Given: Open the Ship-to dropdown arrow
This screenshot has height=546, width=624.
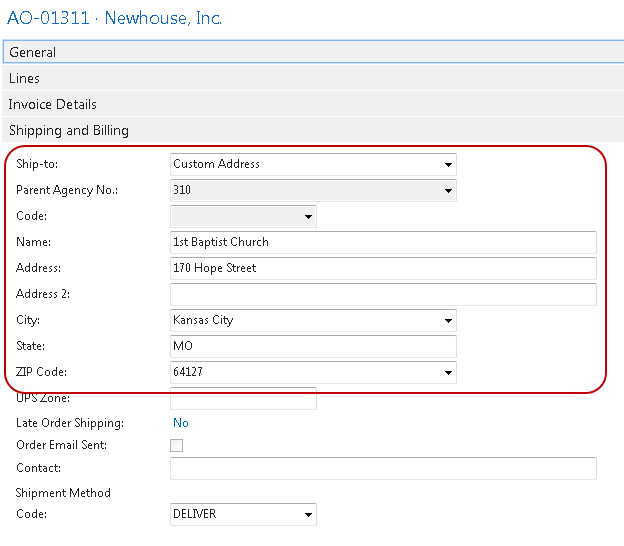Looking at the screenshot, I should (448, 165).
